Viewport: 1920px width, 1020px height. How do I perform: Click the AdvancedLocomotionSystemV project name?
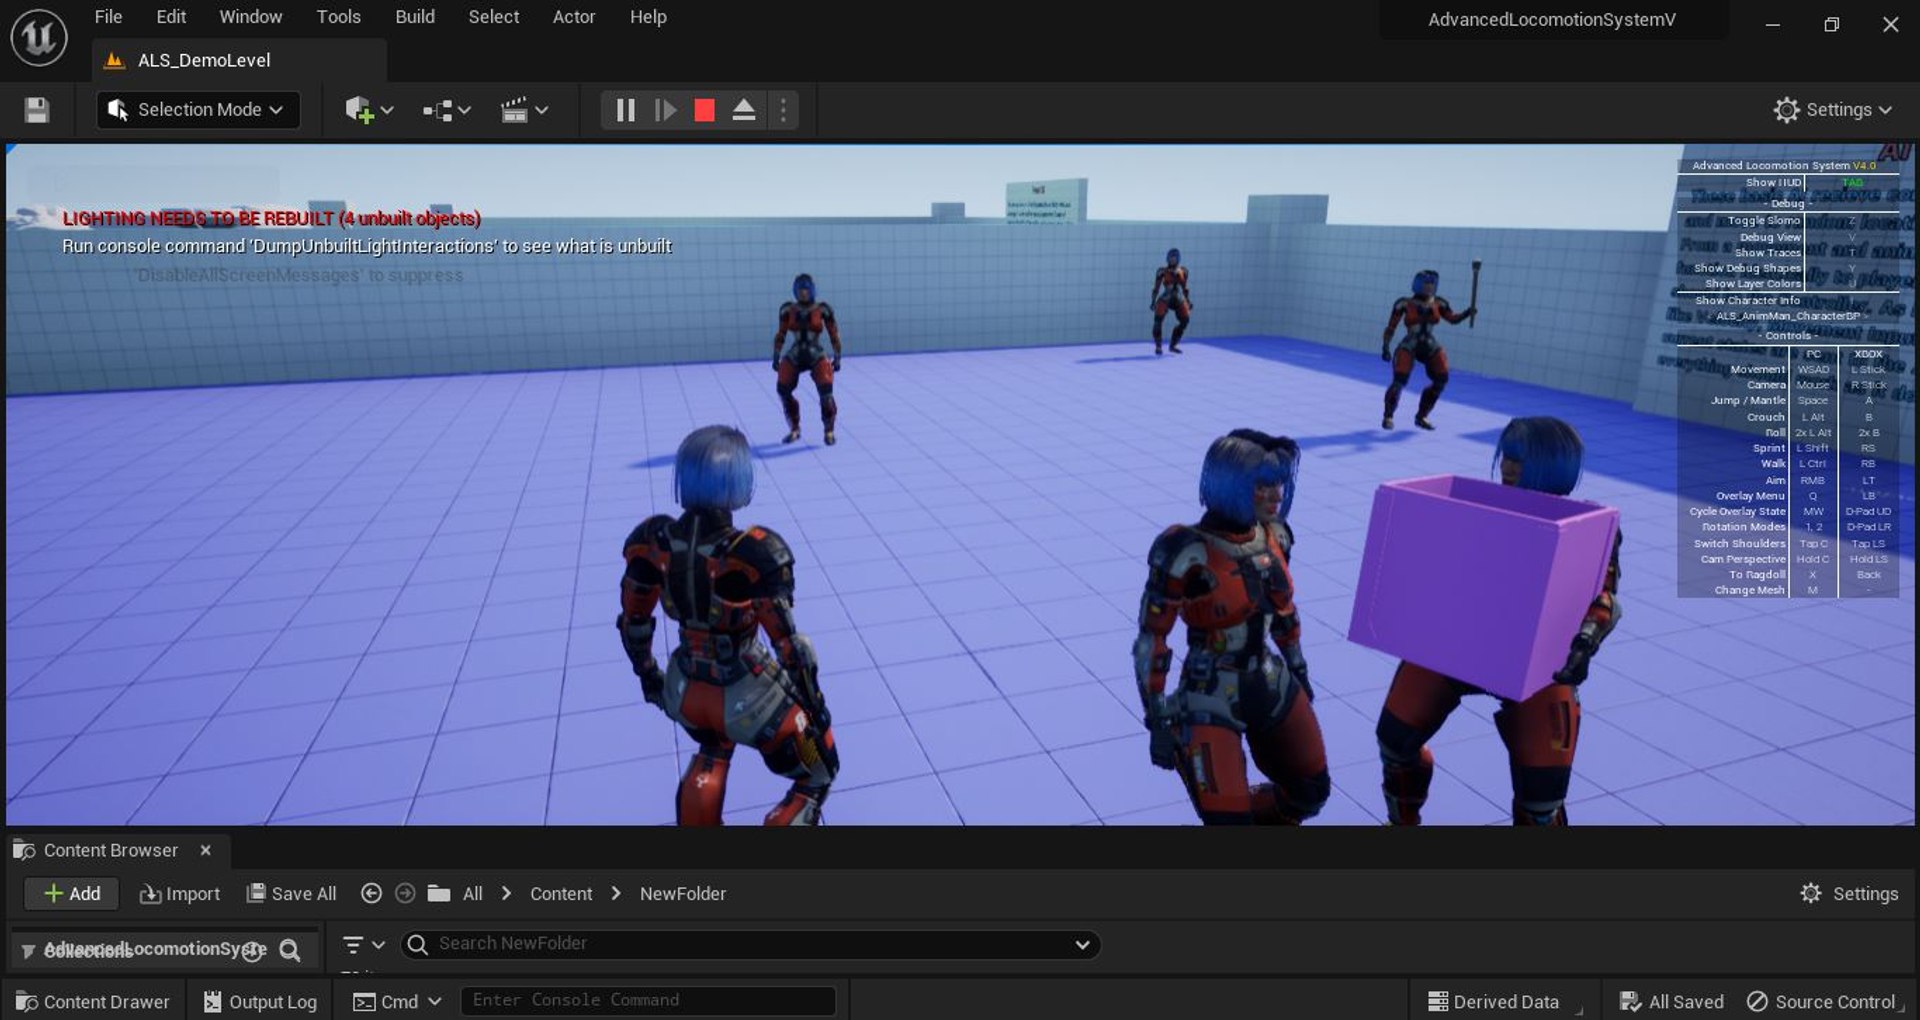(1551, 20)
